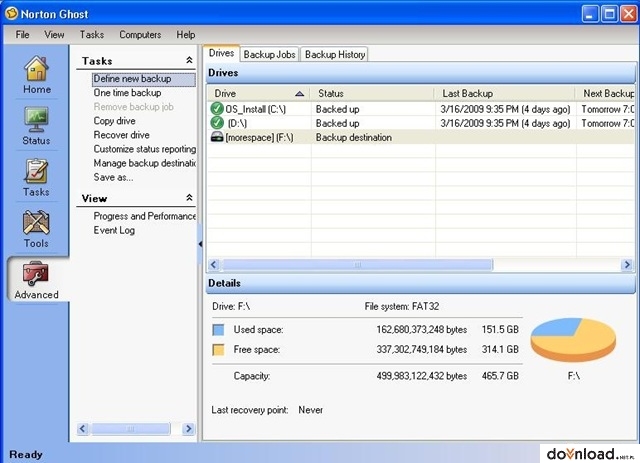
Task: Click the Ready status bar text
Action: click(26, 454)
